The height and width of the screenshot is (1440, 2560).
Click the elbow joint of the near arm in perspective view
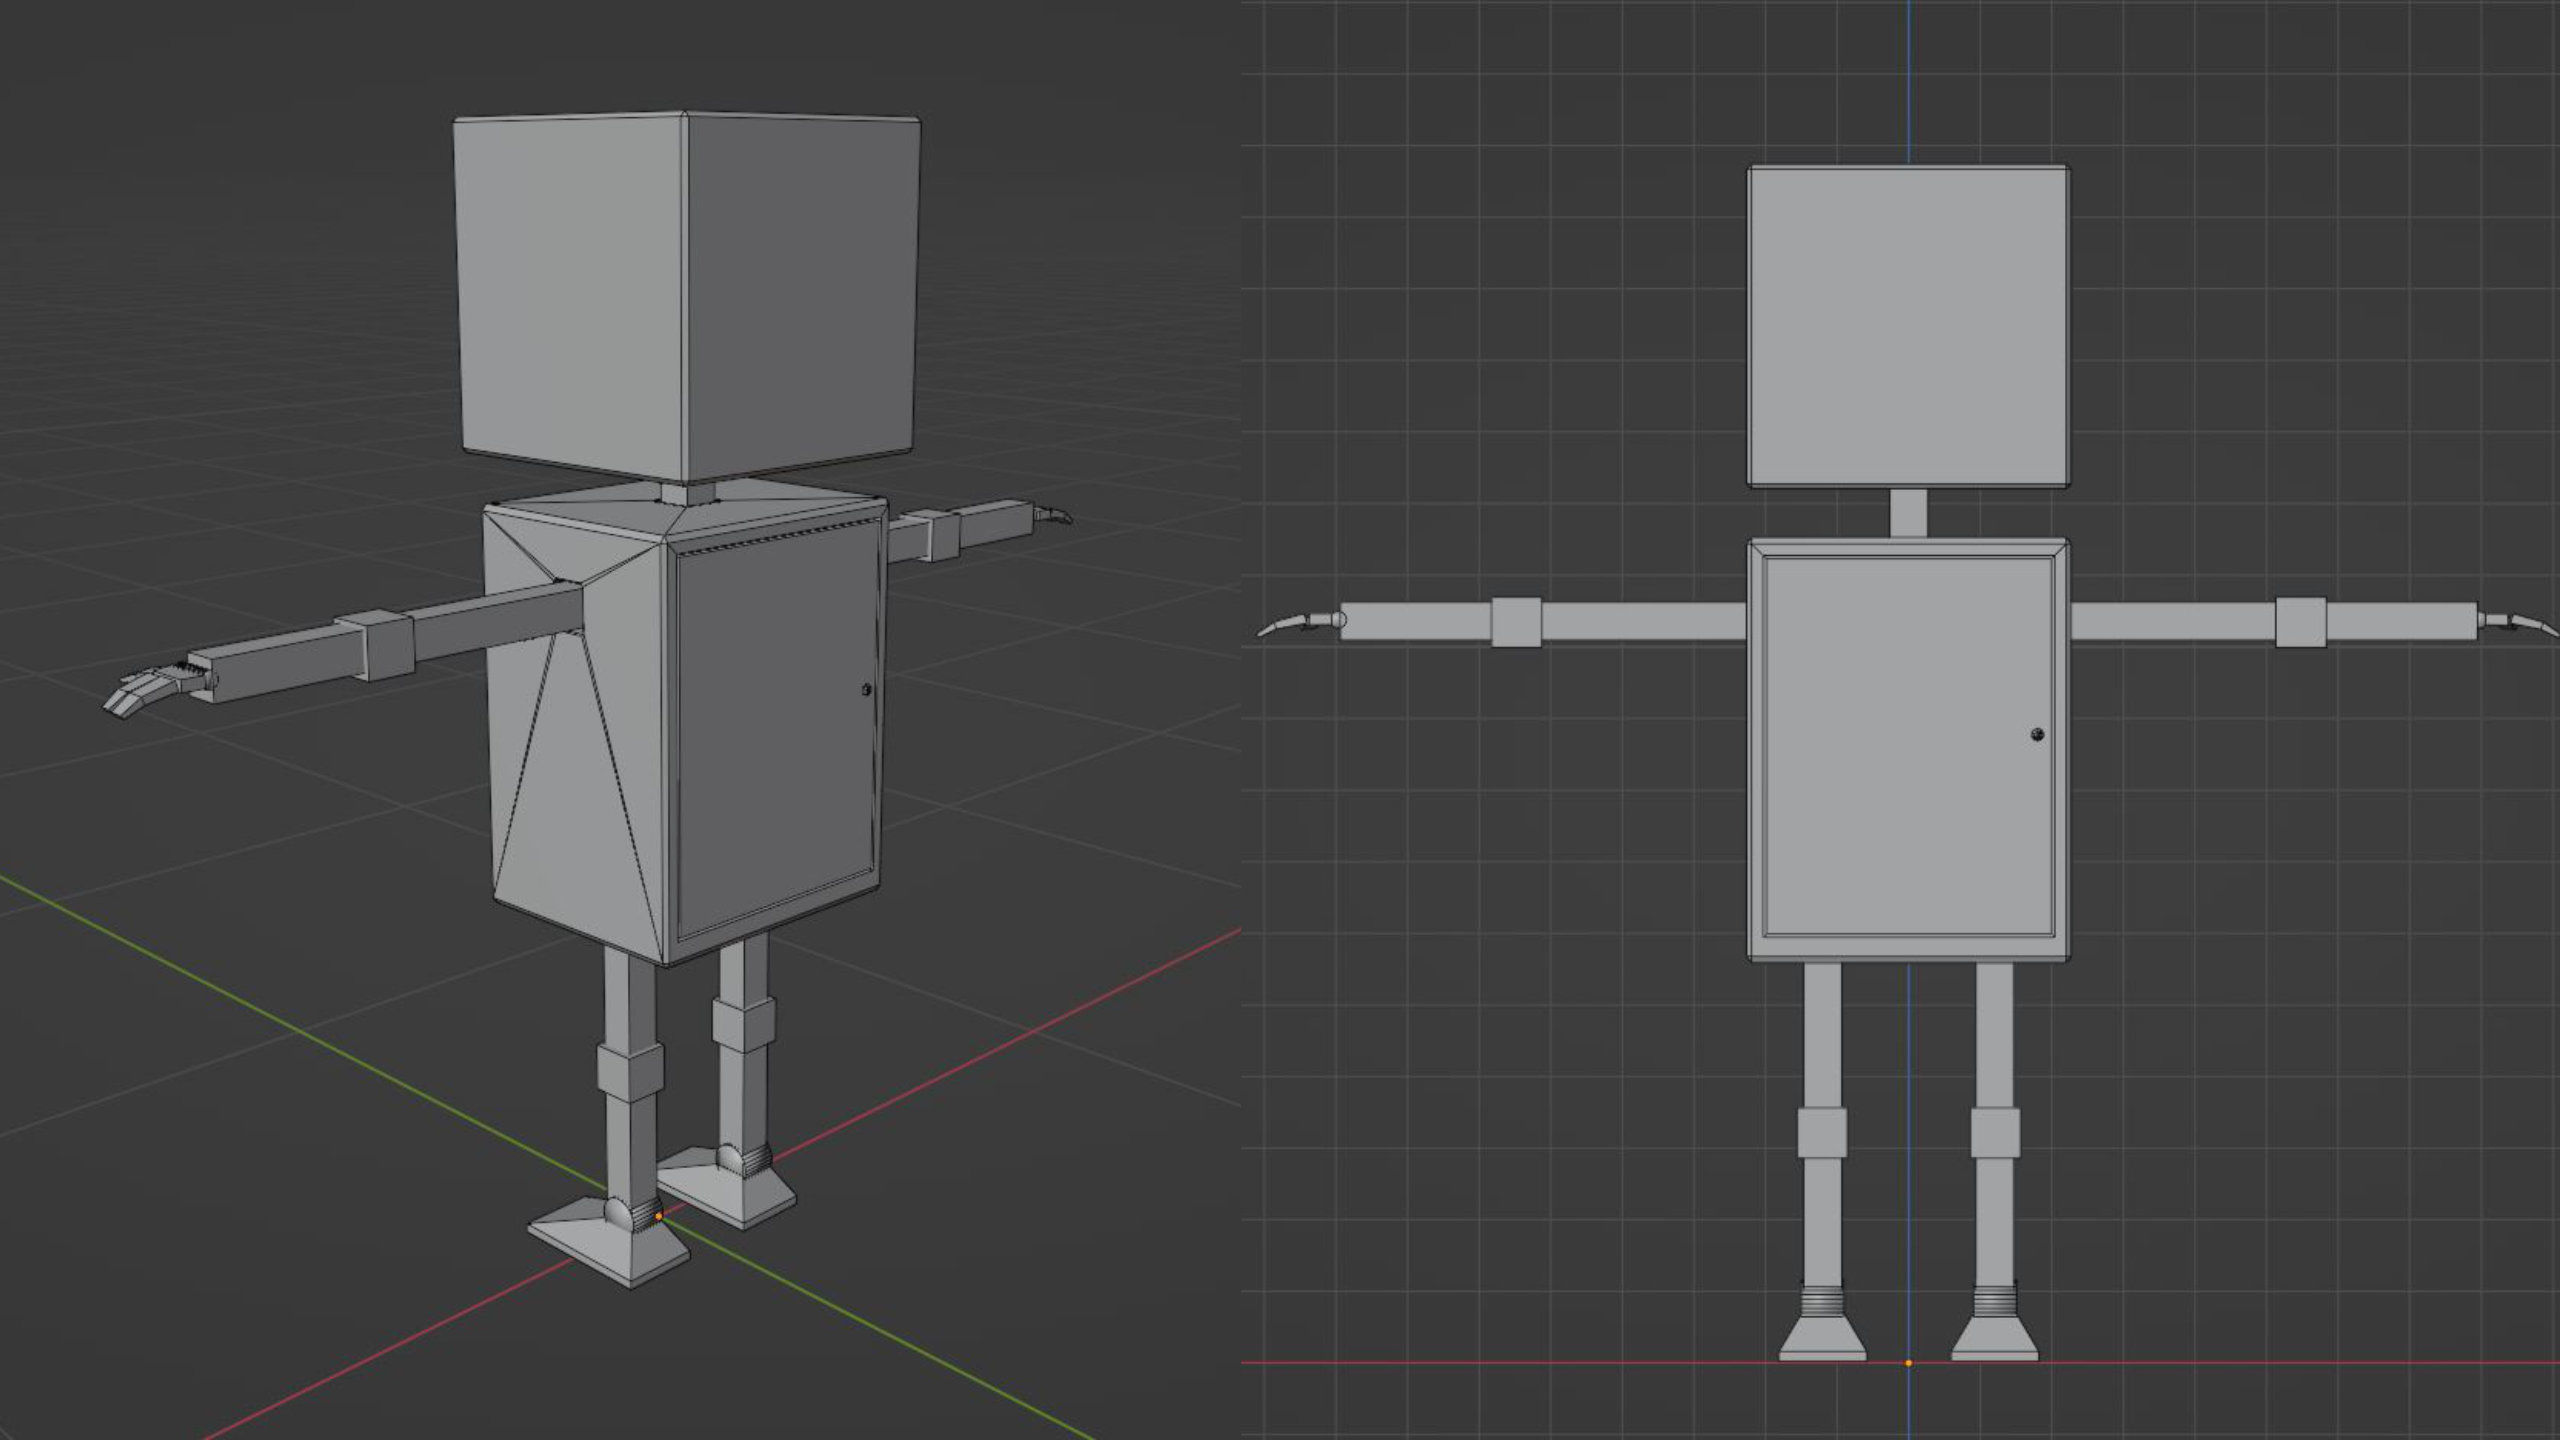[x=375, y=645]
